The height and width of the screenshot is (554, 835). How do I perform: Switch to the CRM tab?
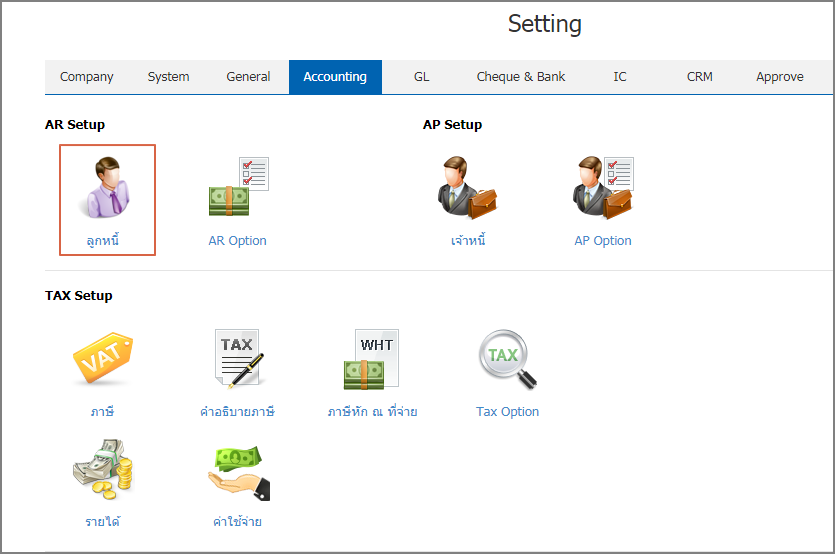(x=699, y=77)
